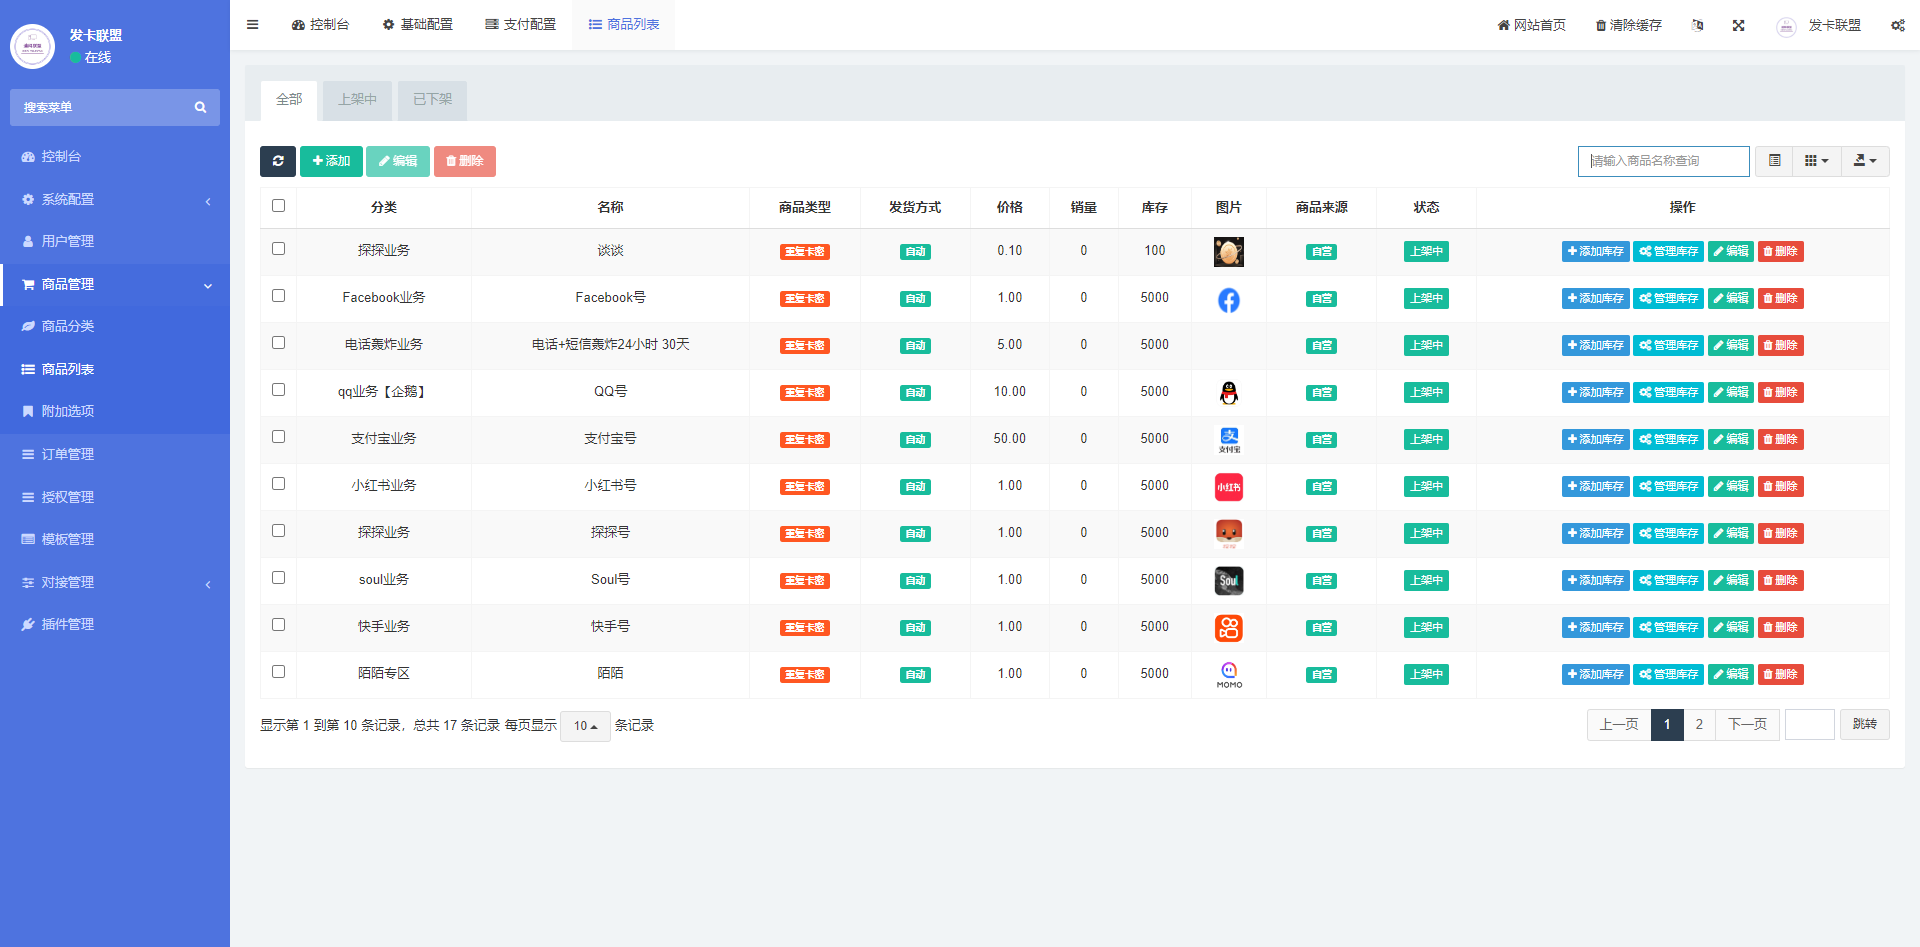Screen dimensions: 1920x947
Task: Switch to the 已下架 tab
Action: click(432, 100)
